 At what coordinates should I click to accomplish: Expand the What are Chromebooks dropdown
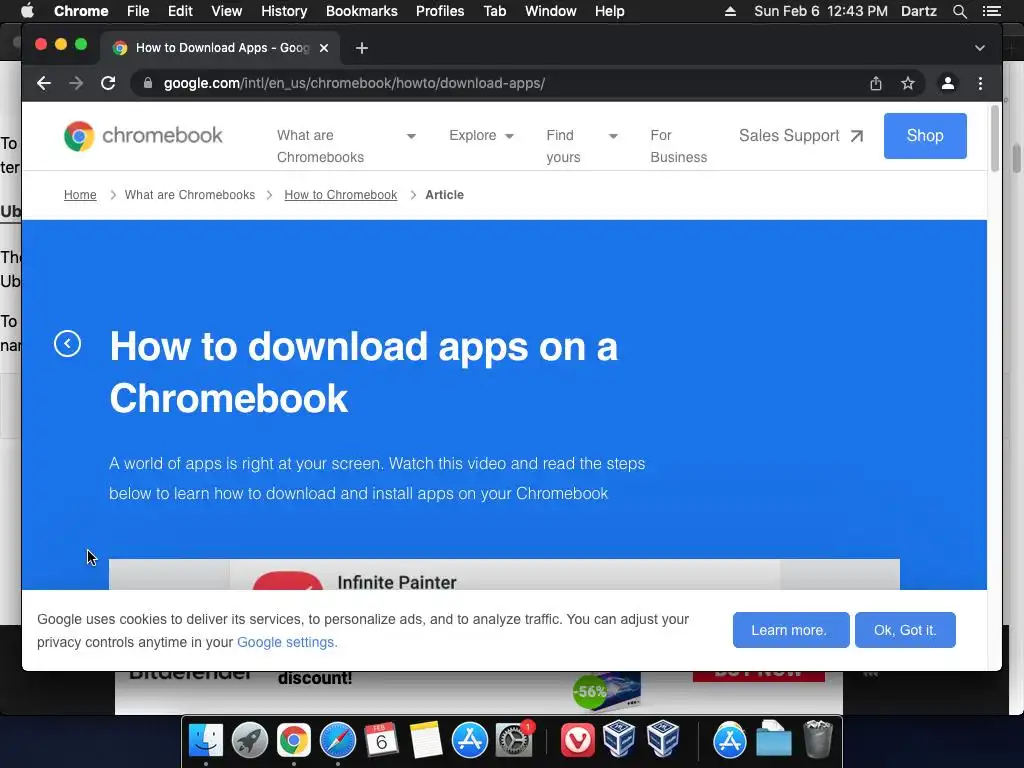click(411, 136)
